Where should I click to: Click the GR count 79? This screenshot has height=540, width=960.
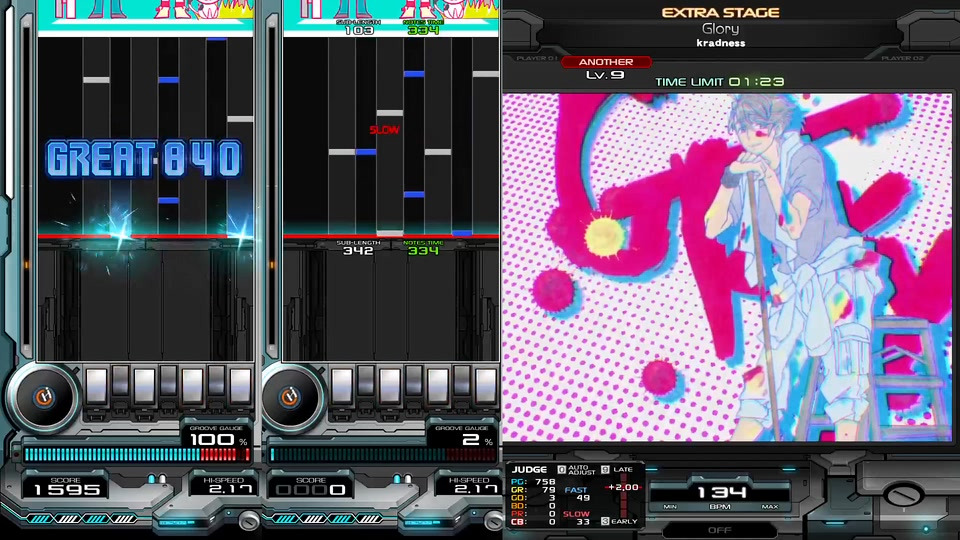[x=549, y=490]
